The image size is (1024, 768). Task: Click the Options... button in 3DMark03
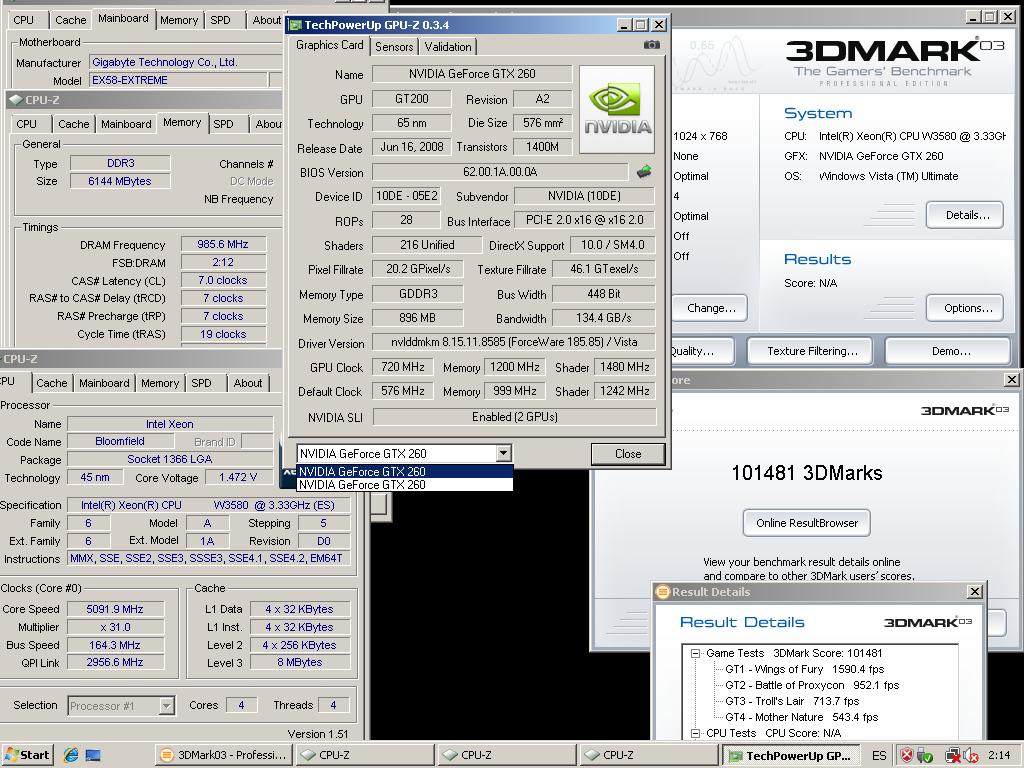[965, 308]
